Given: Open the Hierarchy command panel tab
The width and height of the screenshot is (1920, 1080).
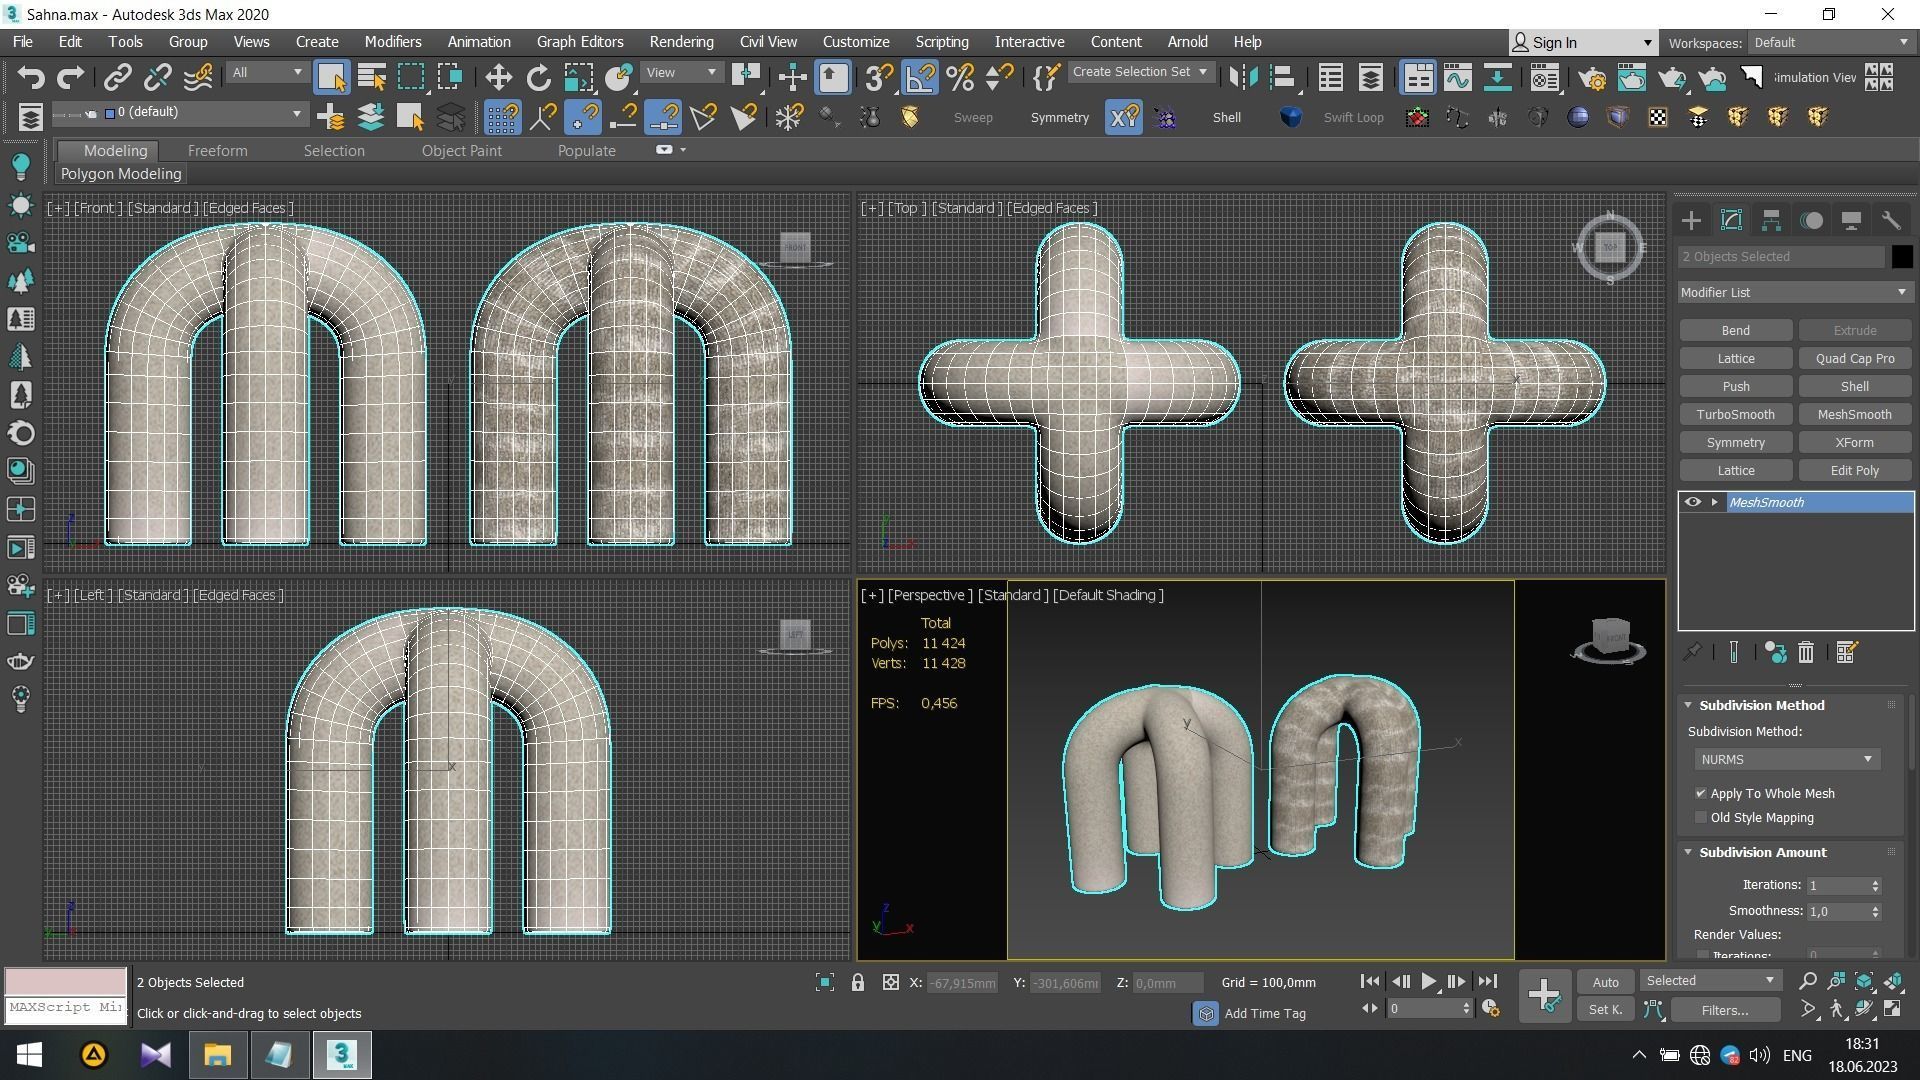Looking at the screenshot, I should coord(1771,221).
